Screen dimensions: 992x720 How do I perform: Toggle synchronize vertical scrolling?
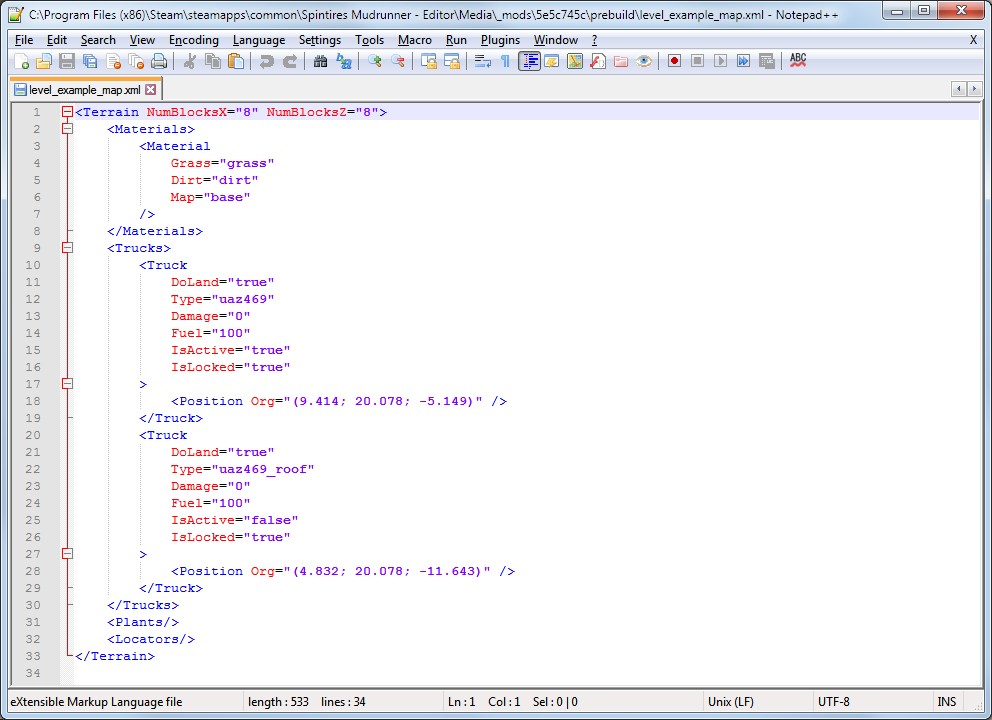pyautogui.click(x=429, y=61)
